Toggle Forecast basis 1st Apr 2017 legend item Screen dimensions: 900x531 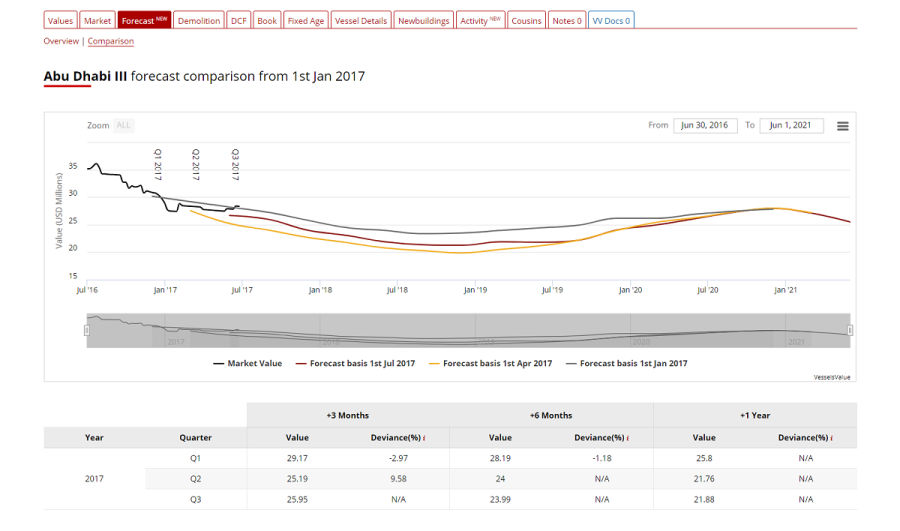(490, 364)
